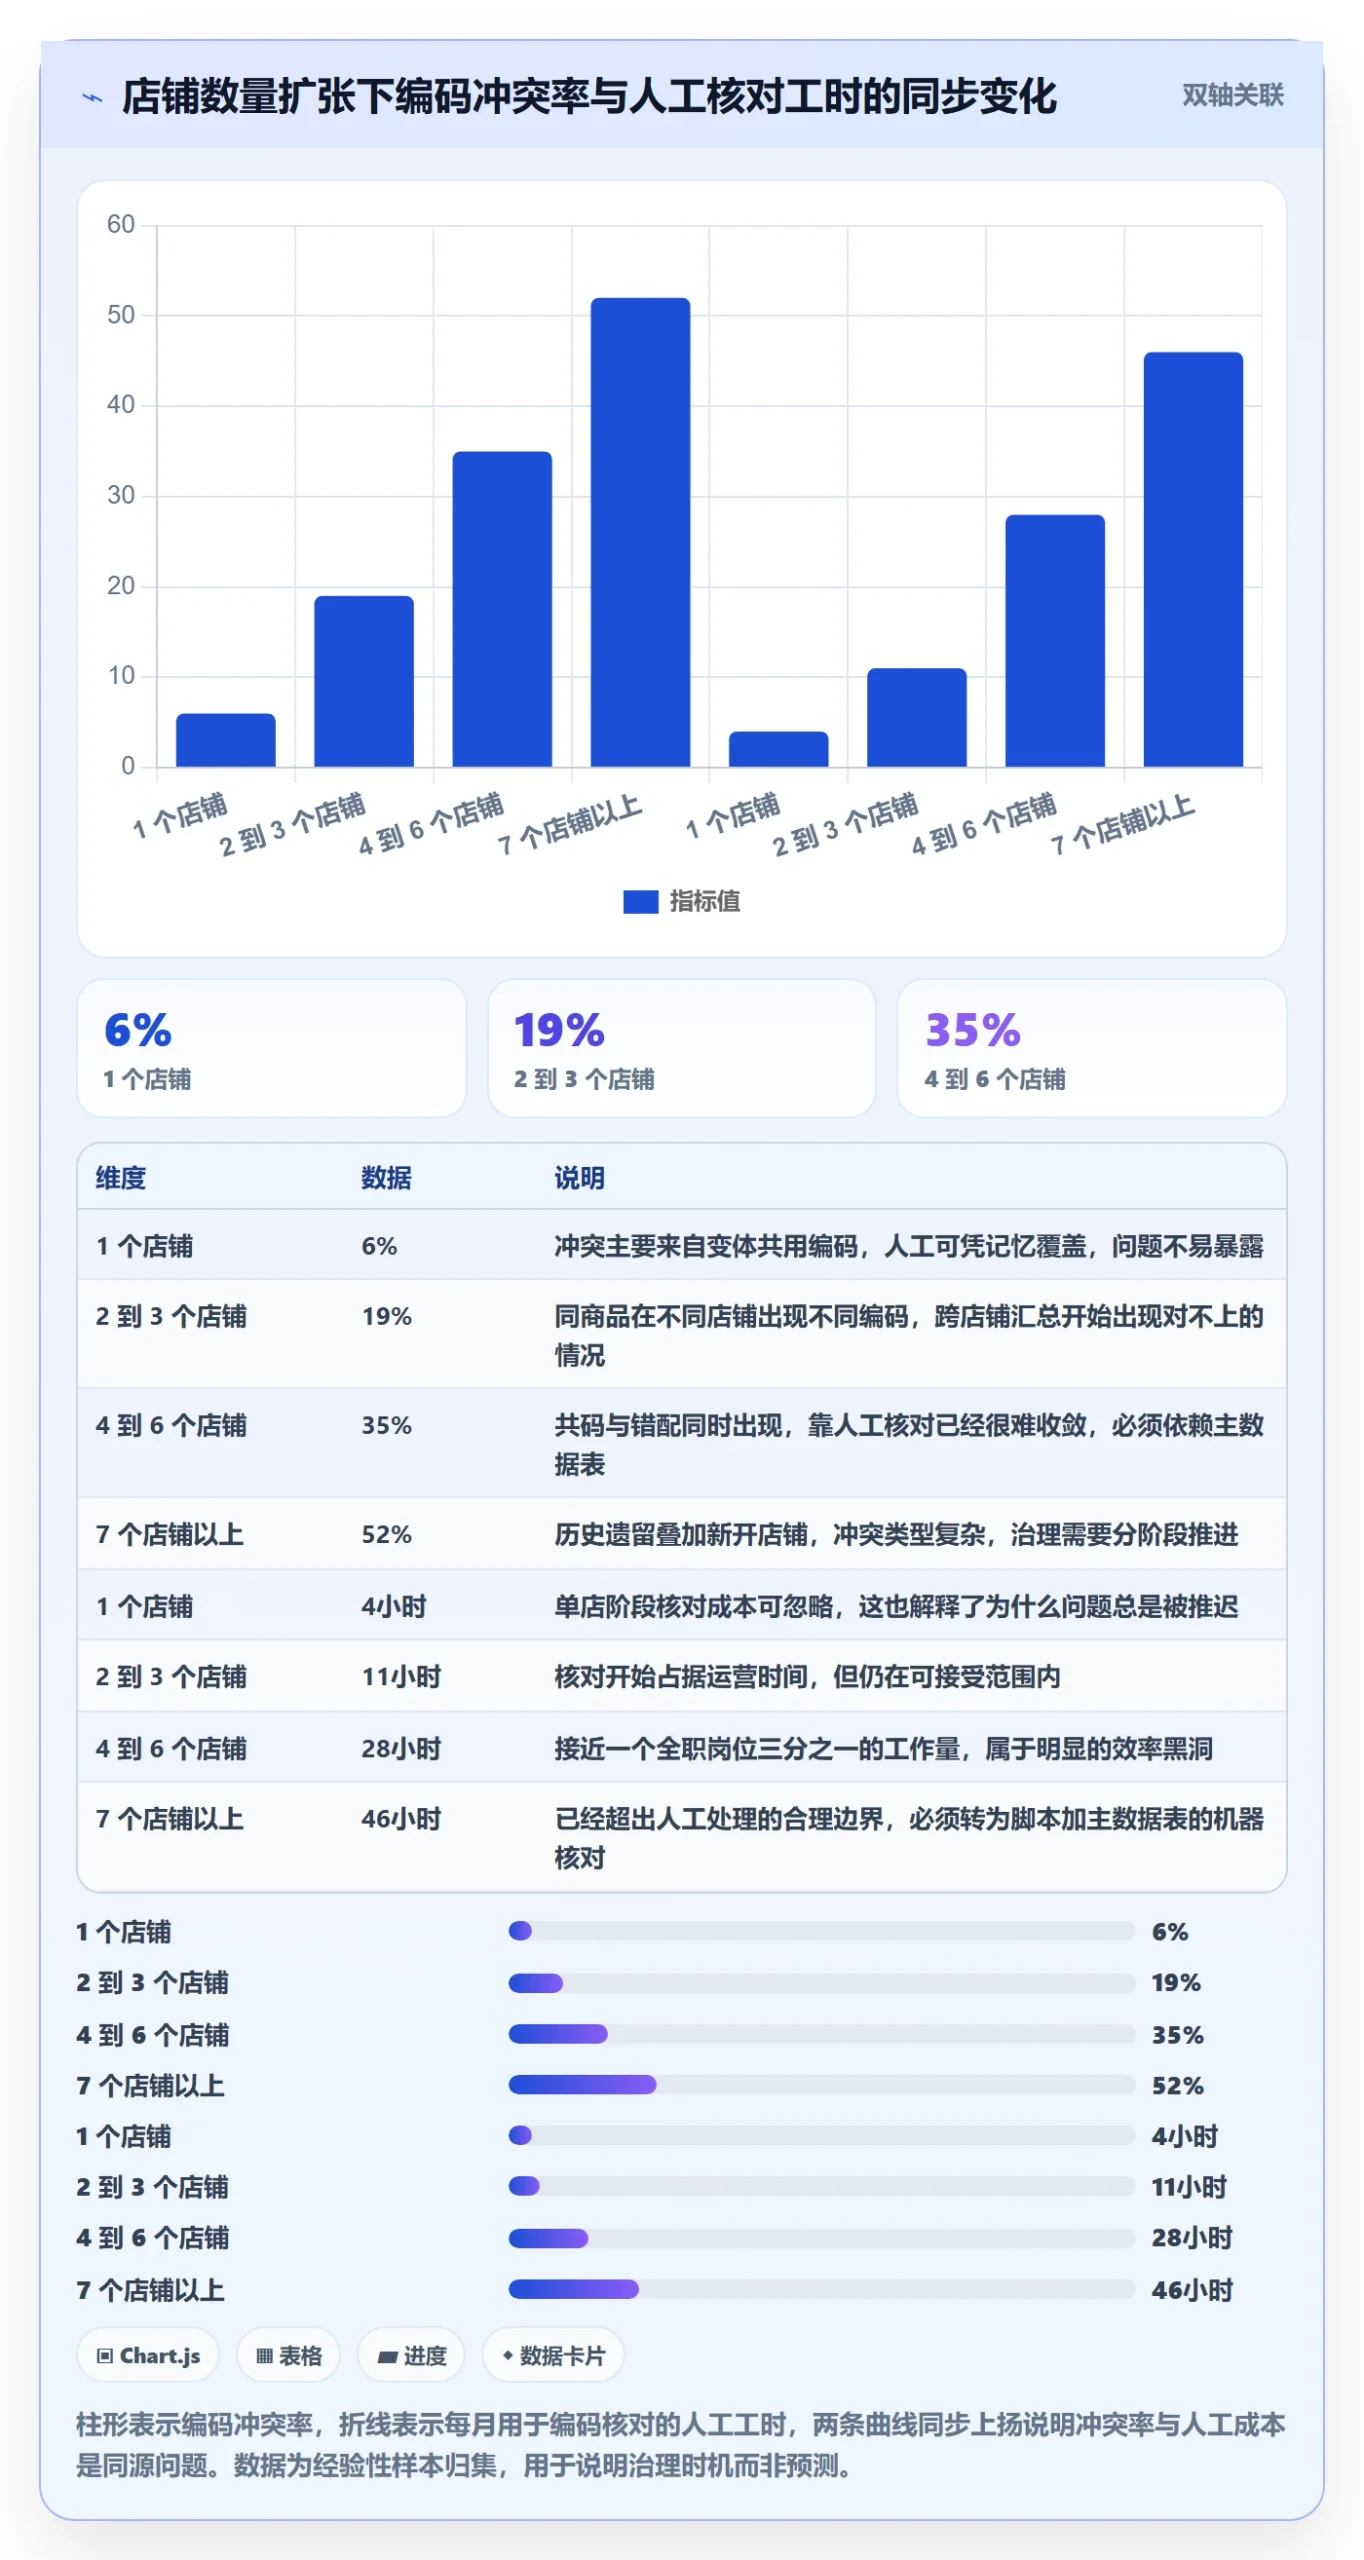Click the 进度 chip
Image resolution: width=1364 pixels, height=2560 pixels.
coord(411,2355)
